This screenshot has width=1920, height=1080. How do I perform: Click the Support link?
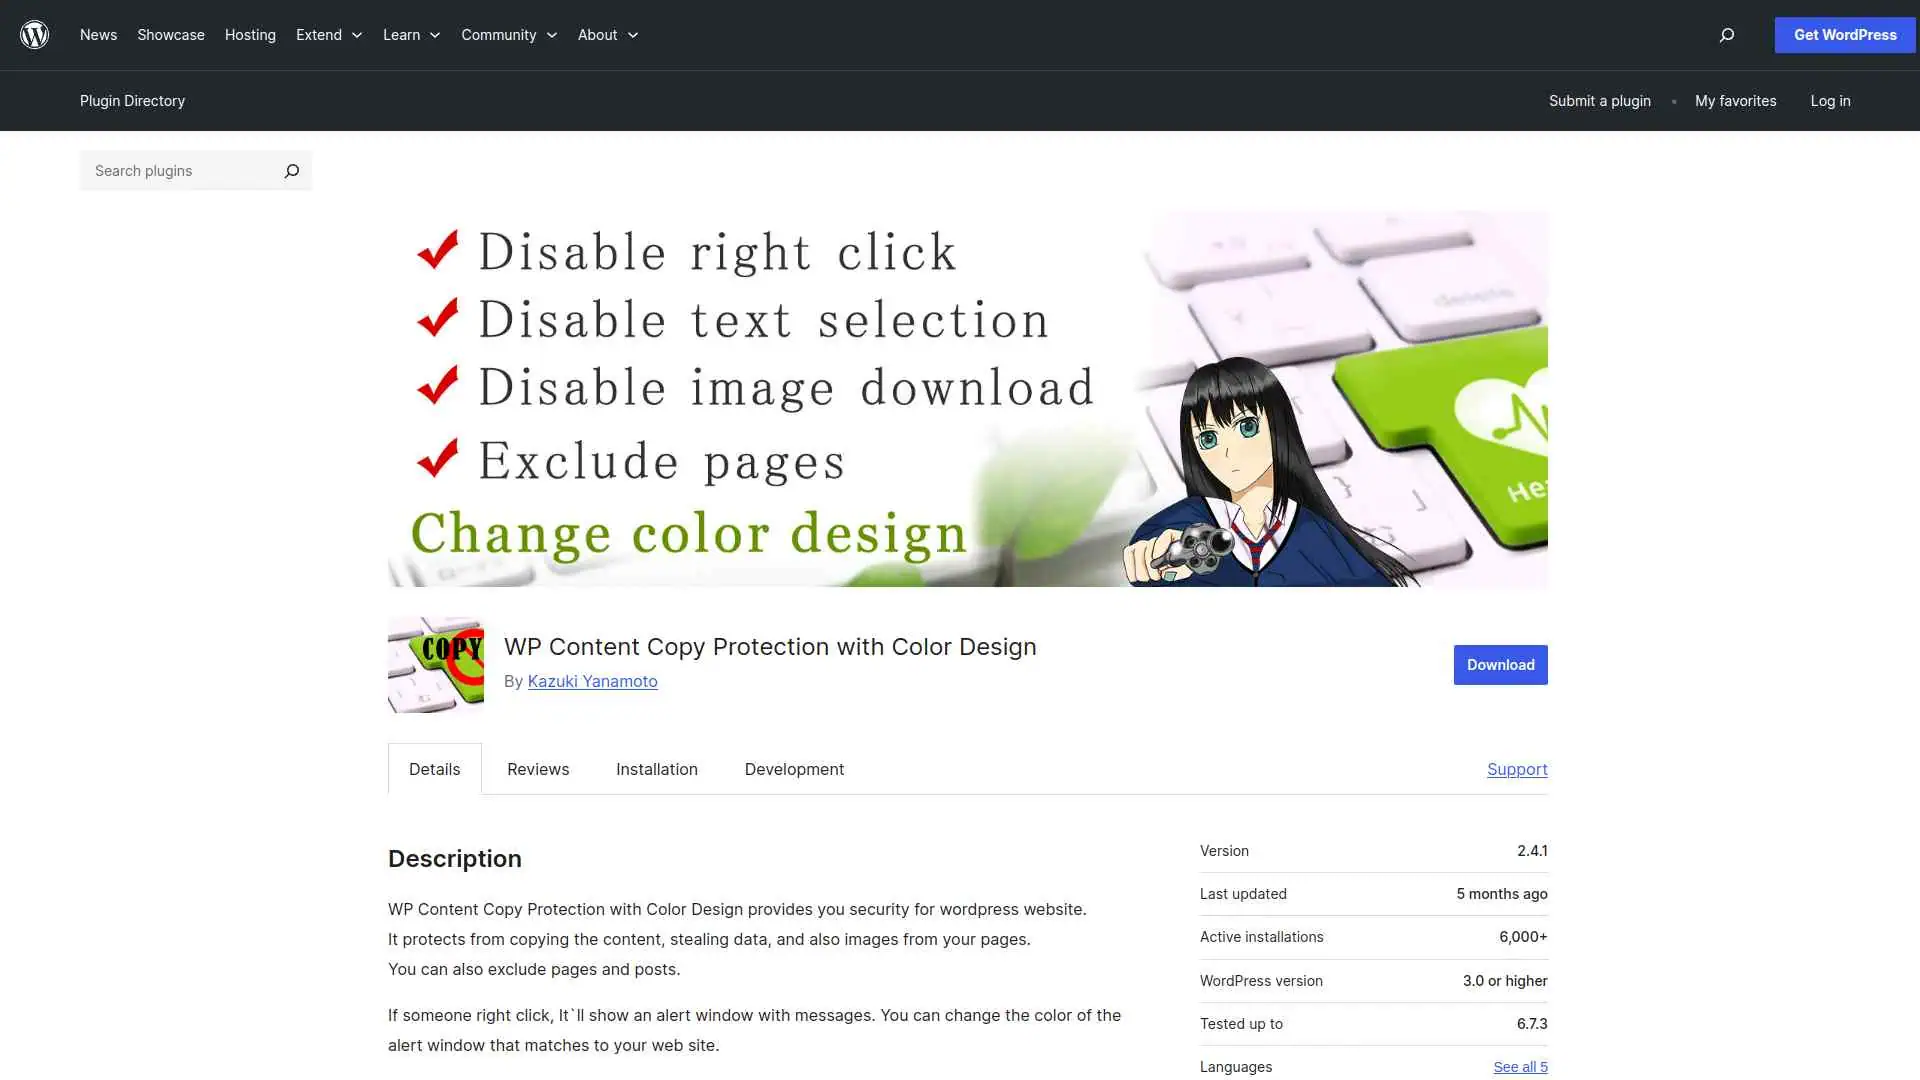[x=1517, y=769]
